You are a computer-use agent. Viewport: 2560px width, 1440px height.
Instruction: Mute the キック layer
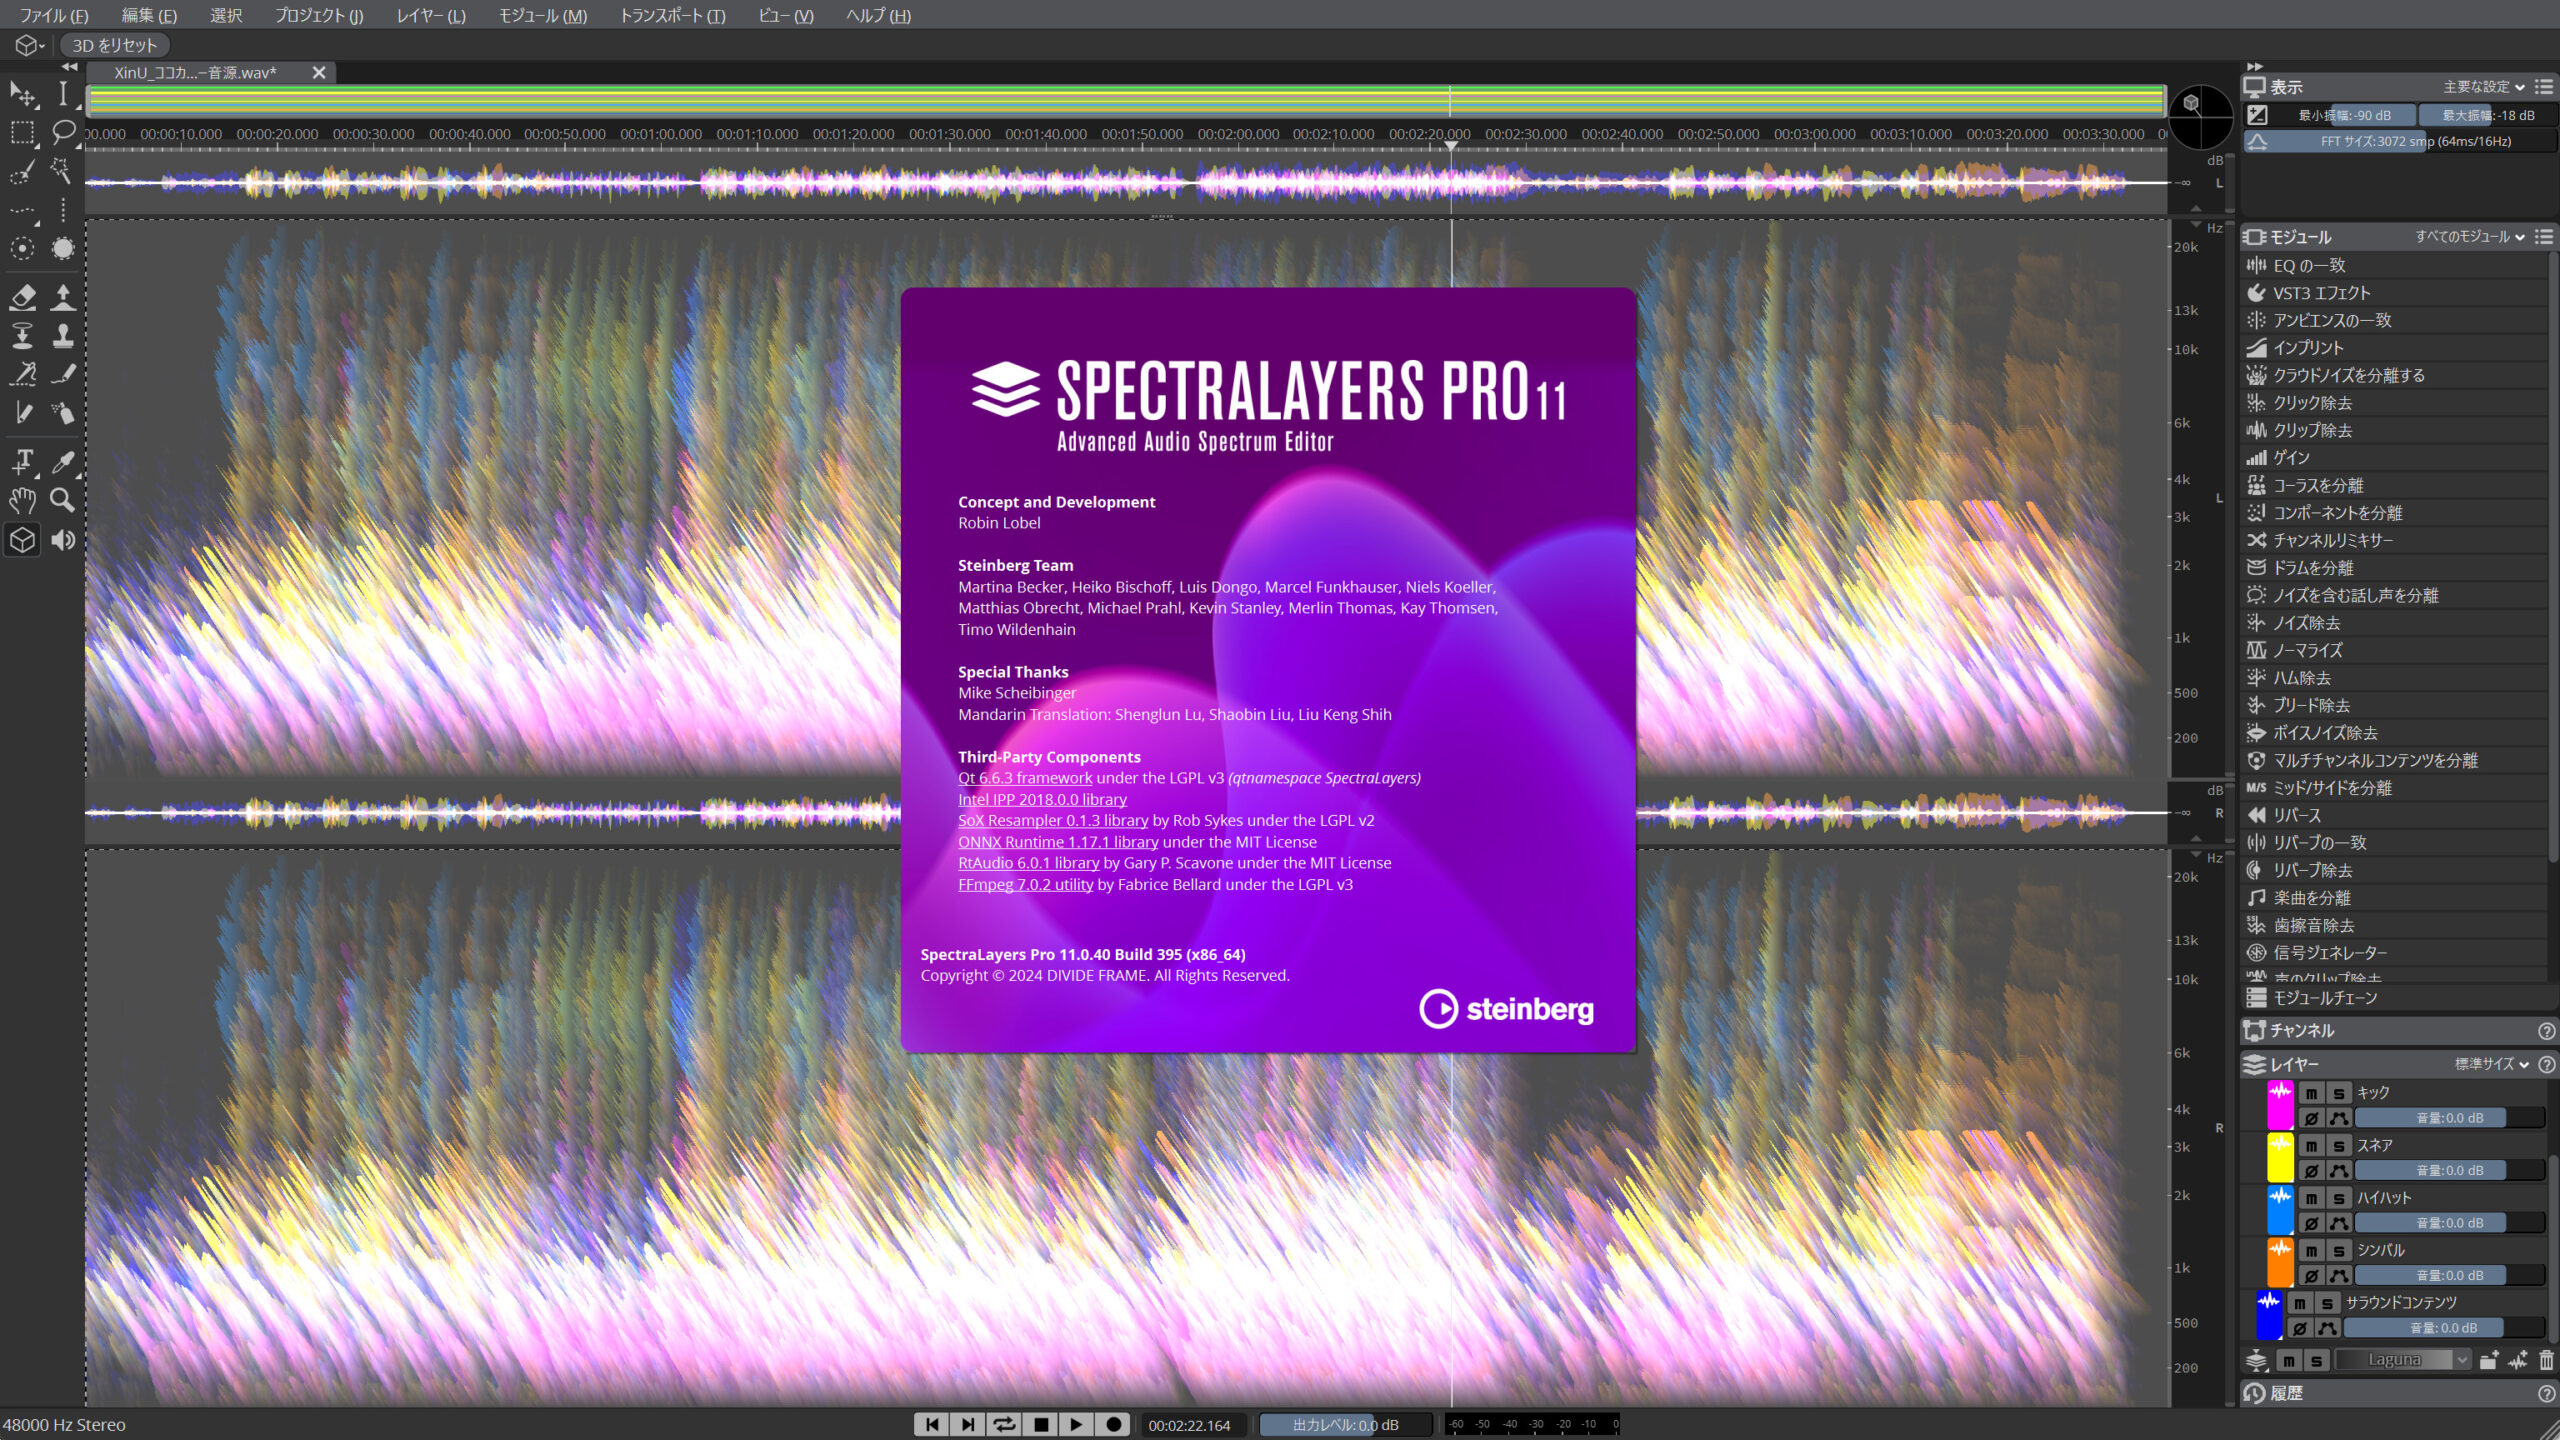(2311, 1093)
